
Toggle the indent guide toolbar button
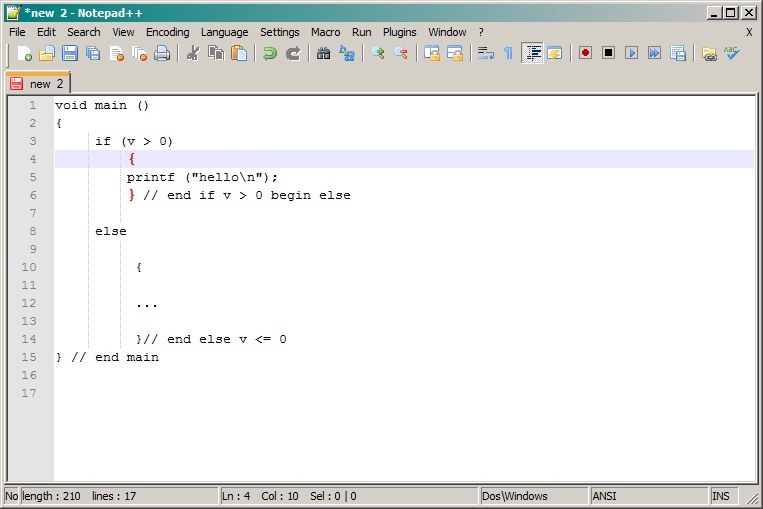pyautogui.click(x=532, y=53)
